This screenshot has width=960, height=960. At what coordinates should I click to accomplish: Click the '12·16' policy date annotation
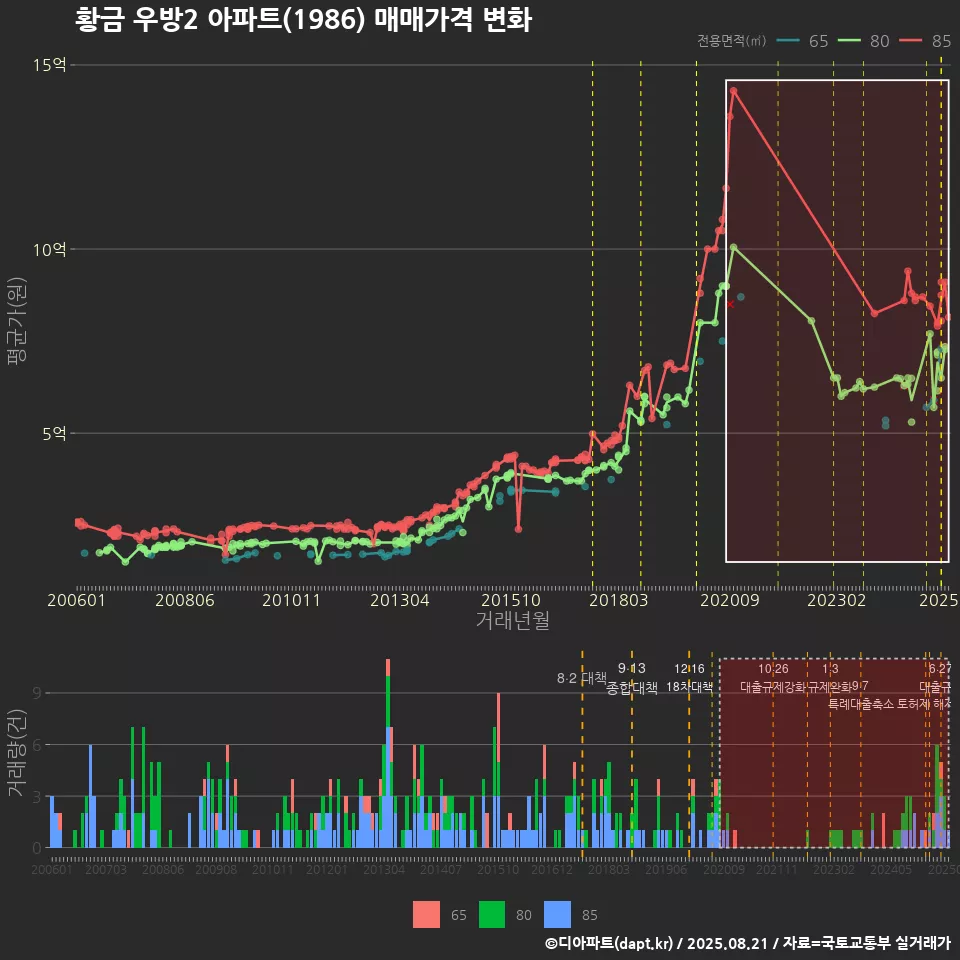pos(689,669)
